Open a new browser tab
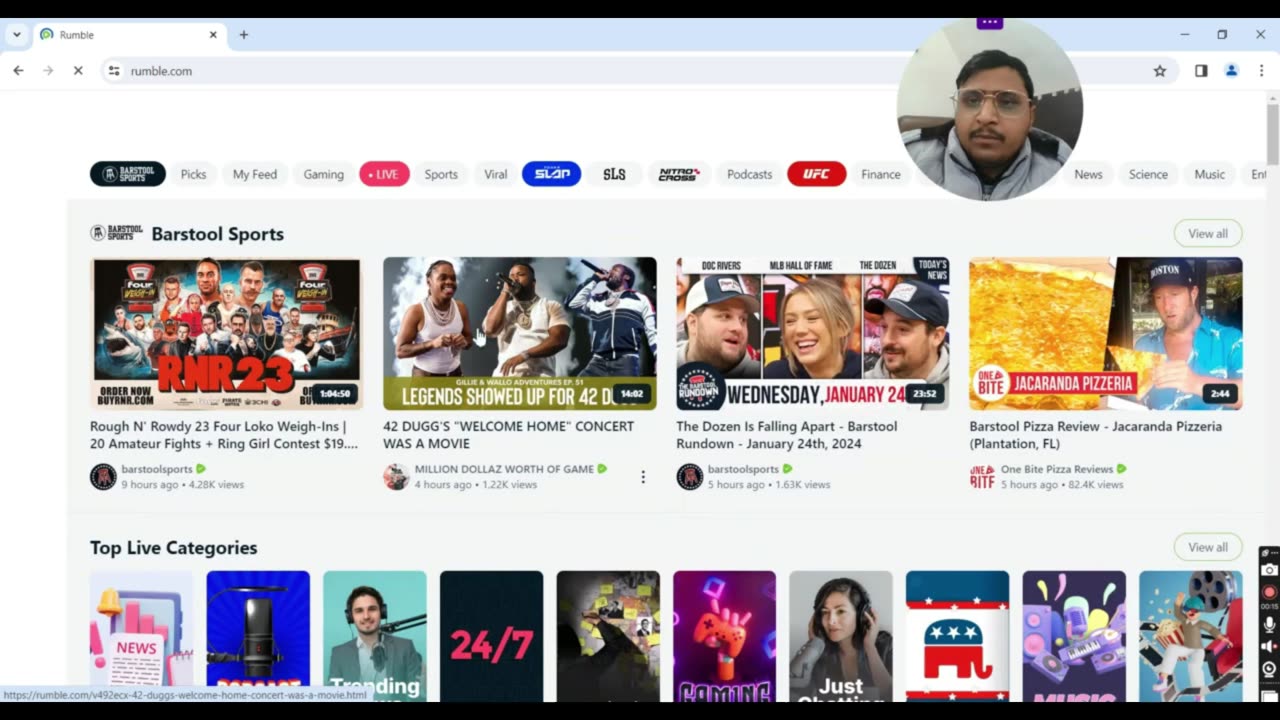Image resolution: width=1280 pixels, height=720 pixels. [x=243, y=35]
